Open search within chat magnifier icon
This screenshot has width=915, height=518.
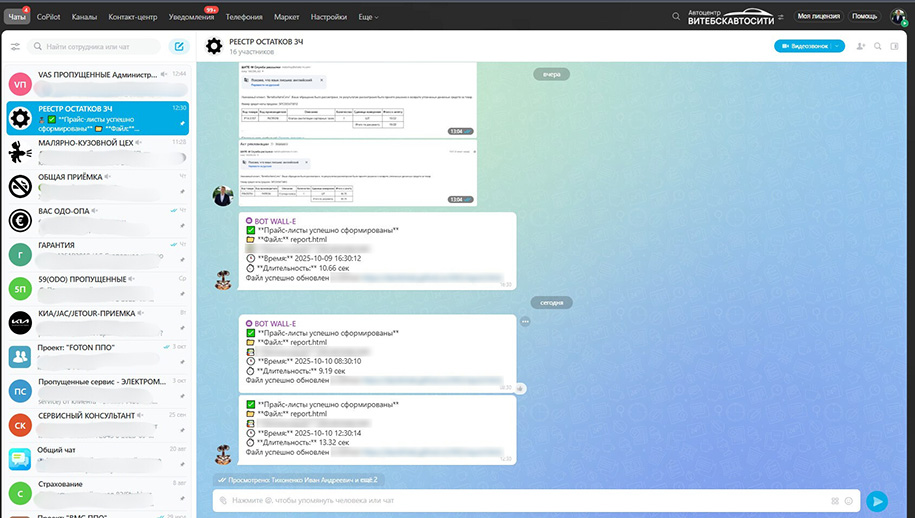tap(877, 46)
